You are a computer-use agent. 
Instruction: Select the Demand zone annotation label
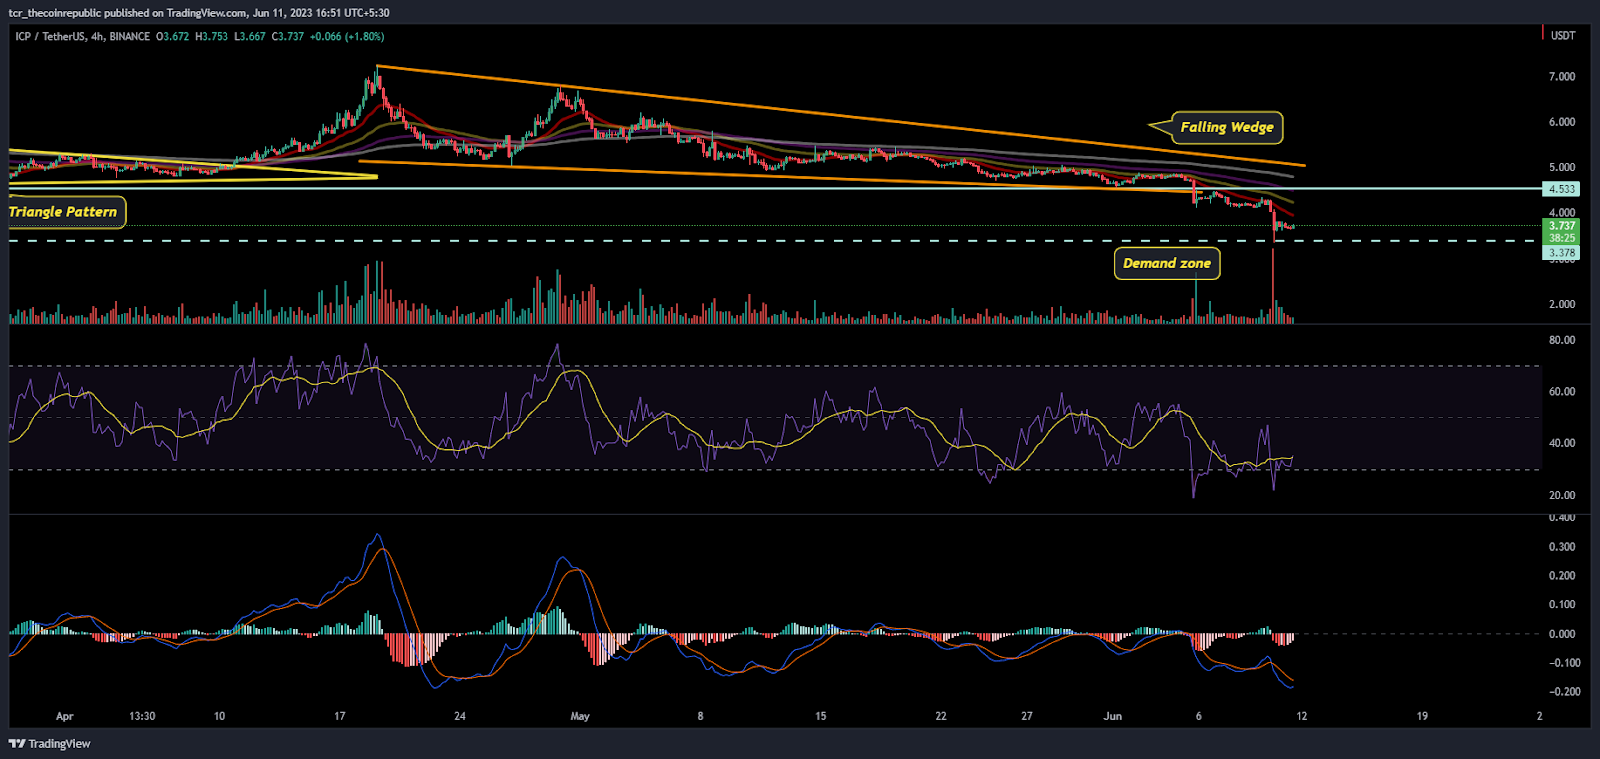(1167, 263)
